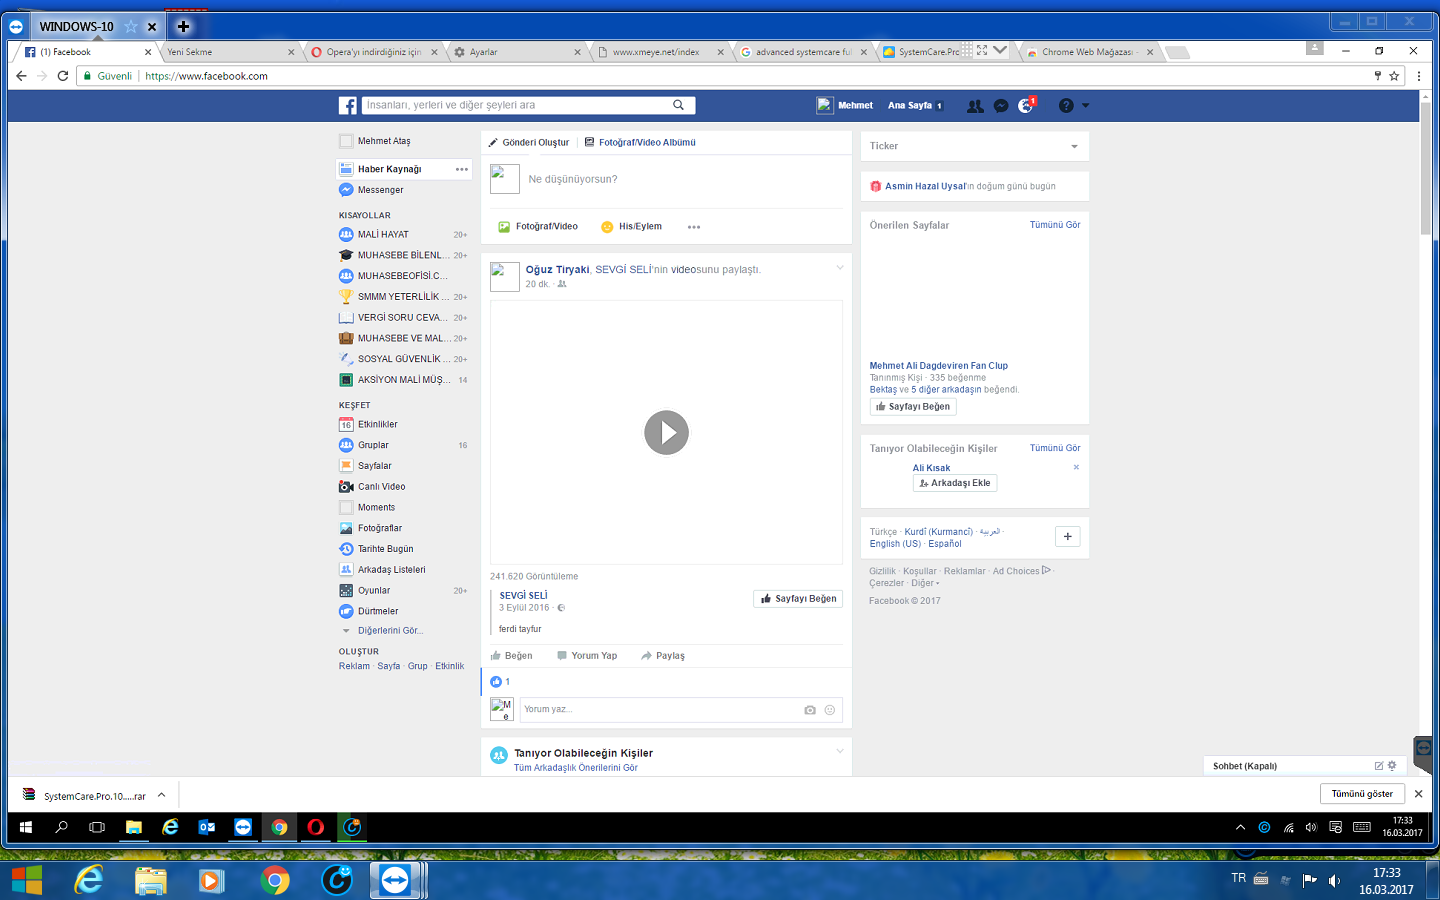Select the Gönderi Oluştur tab
The image size is (1440, 900).
529,142
